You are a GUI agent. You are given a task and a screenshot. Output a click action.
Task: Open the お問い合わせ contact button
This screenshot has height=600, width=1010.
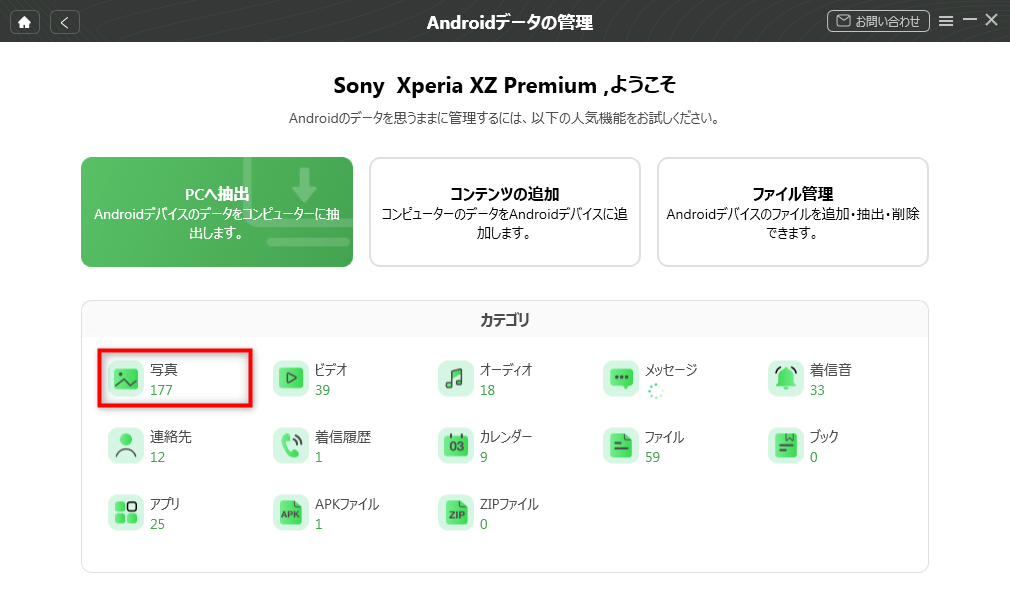pos(878,21)
